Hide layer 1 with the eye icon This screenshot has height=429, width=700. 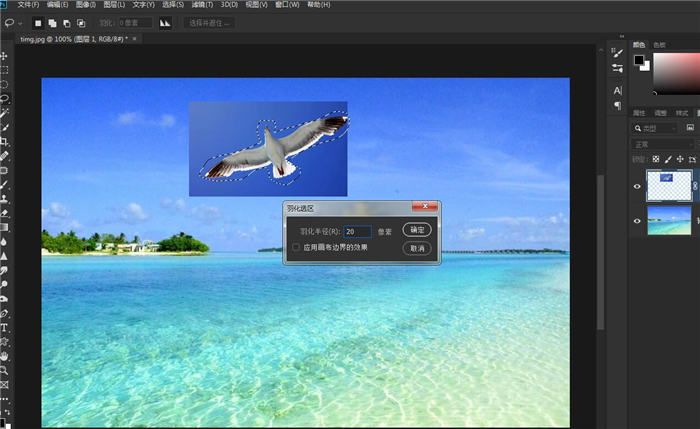tap(638, 185)
